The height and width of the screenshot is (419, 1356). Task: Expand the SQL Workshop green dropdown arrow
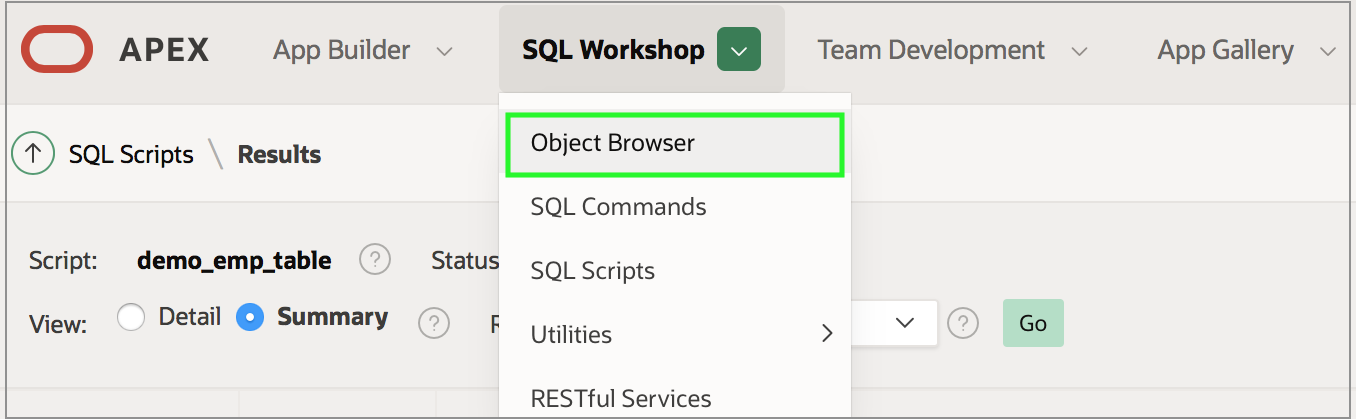pos(738,50)
